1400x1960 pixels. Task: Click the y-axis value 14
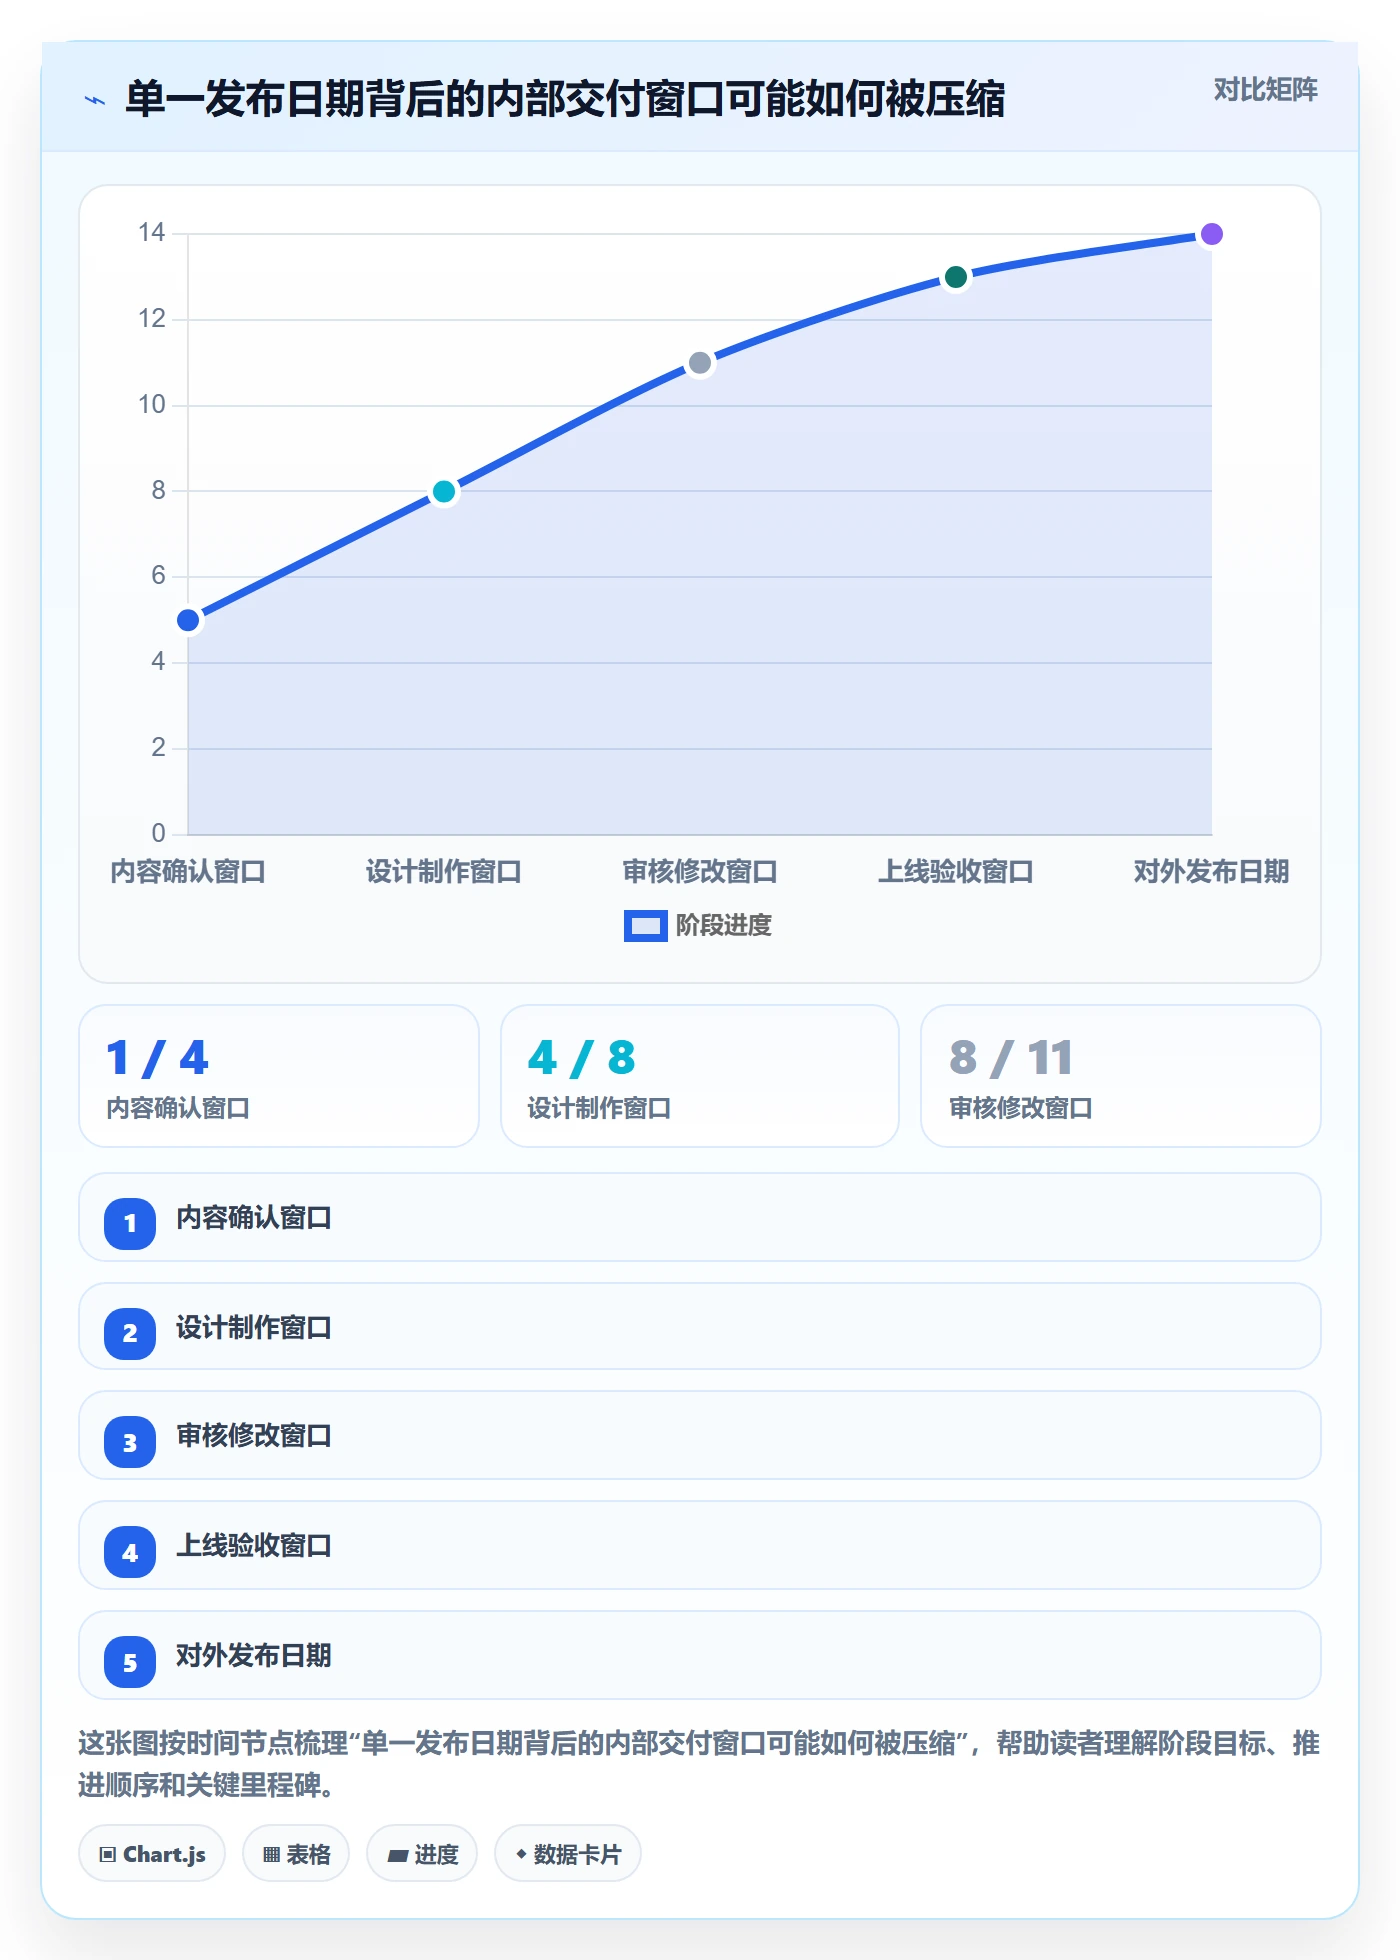tap(152, 233)
